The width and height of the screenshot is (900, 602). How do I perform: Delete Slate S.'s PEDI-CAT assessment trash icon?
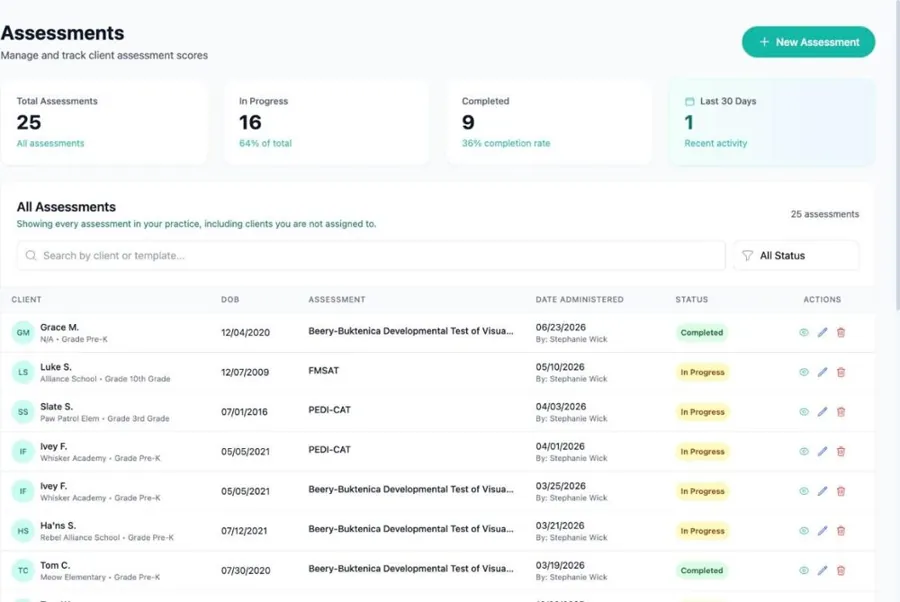pyautogui.click(x=841, y=411)
